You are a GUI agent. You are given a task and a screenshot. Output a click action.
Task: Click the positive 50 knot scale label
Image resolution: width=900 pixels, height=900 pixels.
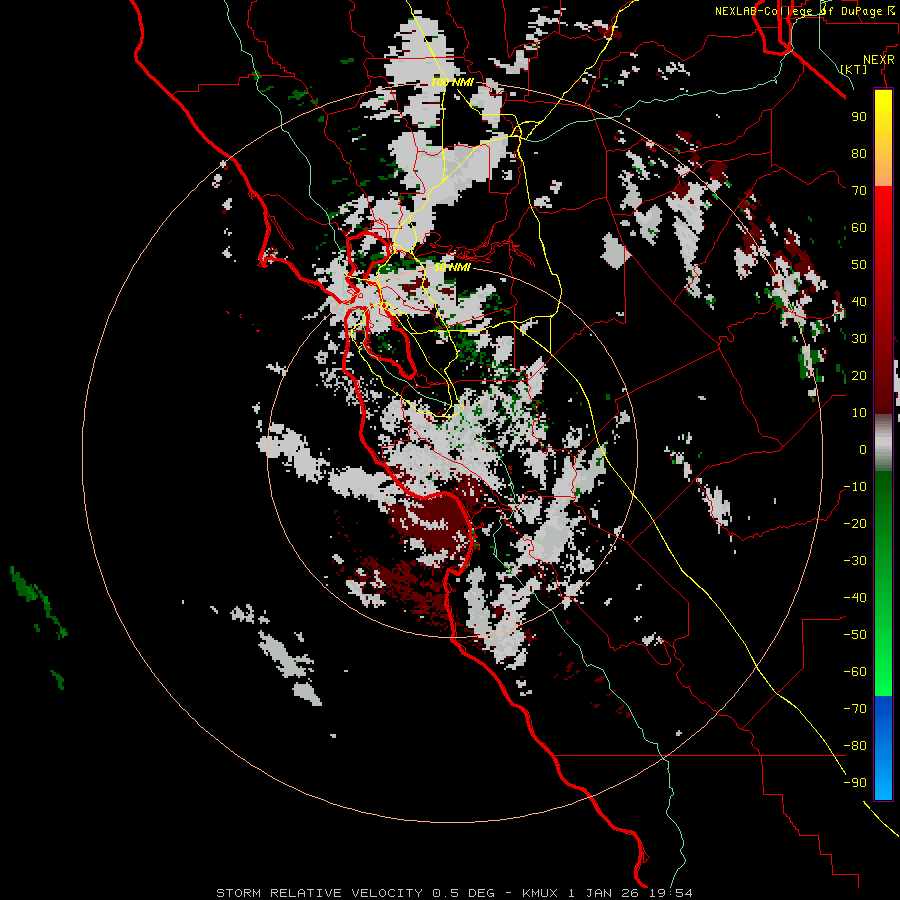tap(859, 265)
